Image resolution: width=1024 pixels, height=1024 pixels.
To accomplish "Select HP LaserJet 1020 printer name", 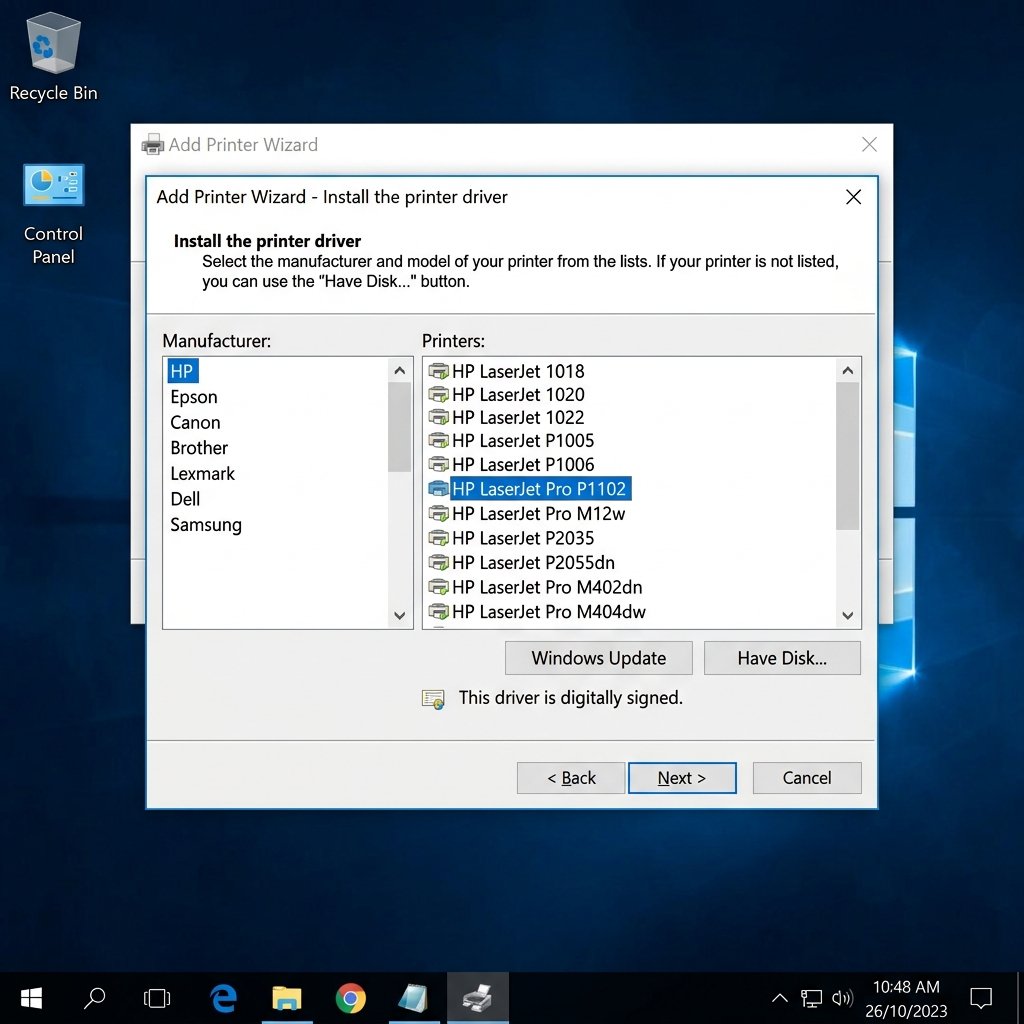I will (518, 394).
